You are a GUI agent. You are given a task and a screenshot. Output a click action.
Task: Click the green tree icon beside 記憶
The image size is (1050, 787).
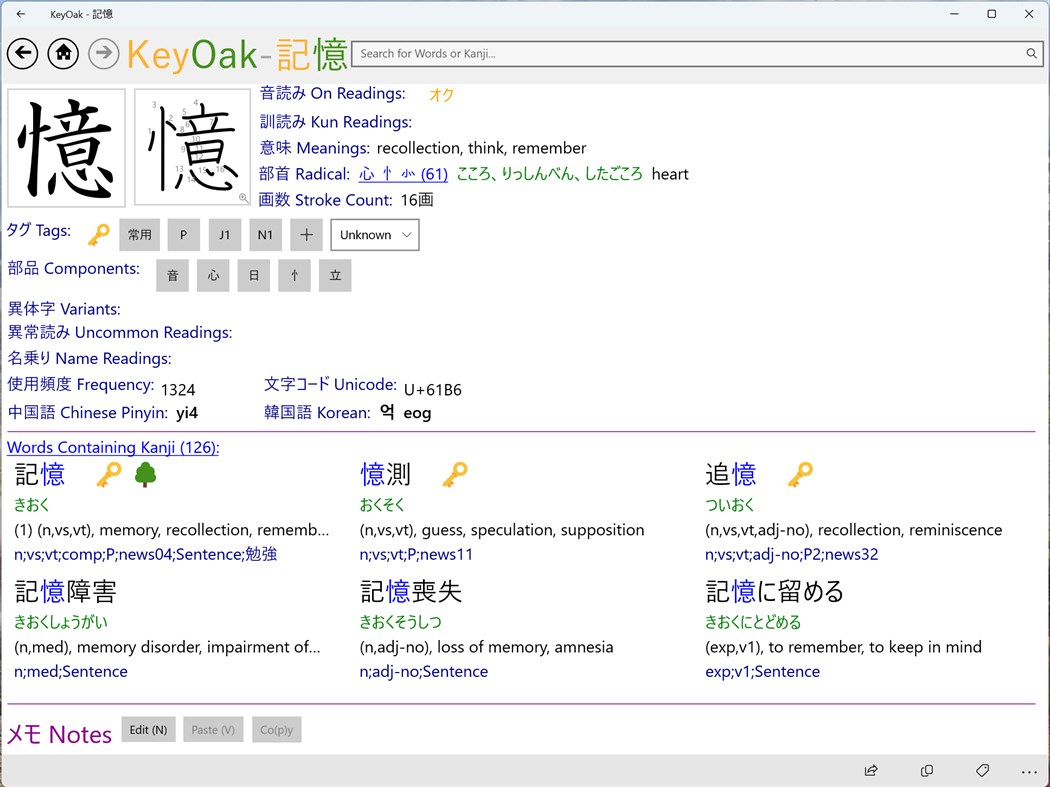tap(146, 475)
